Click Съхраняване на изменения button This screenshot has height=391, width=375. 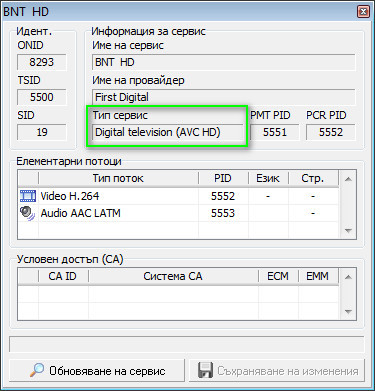[x=277, y=370]
